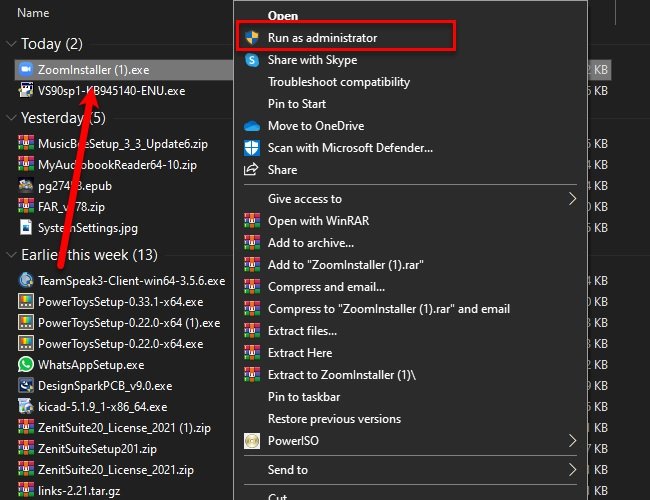Viewport: 650px width, 500px height.
Task: Expand the PowerISO submenu arrow
Action: [572, 441]
